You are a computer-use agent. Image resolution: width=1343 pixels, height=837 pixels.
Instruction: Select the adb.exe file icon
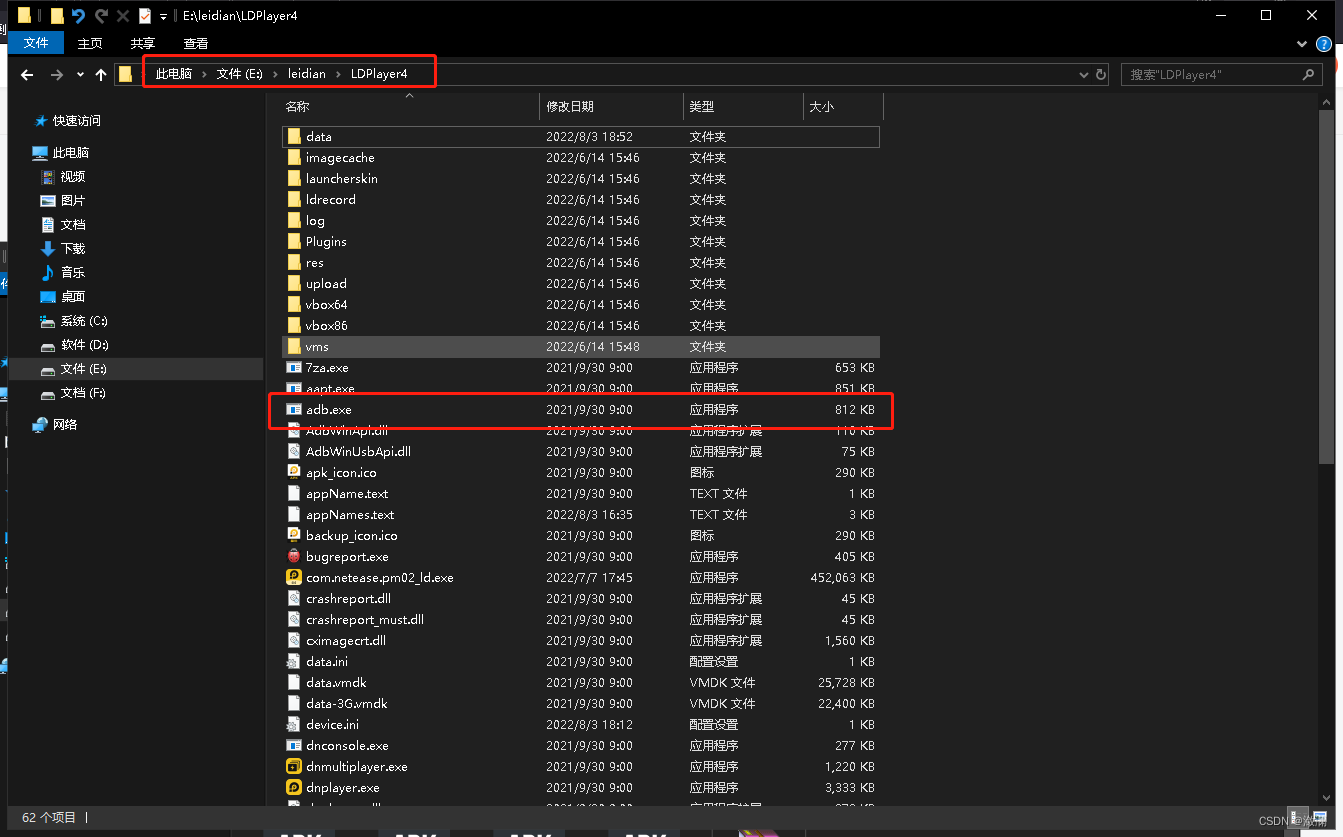click(x=294, y=409)
